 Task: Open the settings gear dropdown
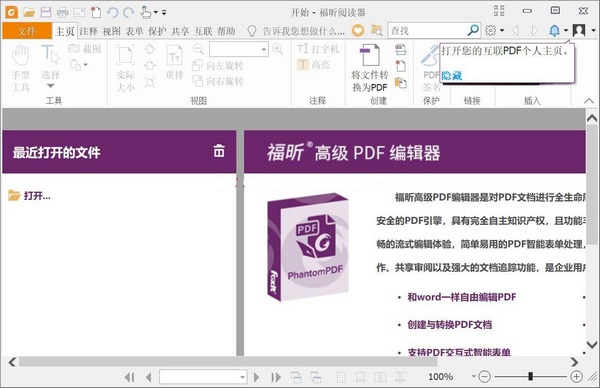coord(502,31)
